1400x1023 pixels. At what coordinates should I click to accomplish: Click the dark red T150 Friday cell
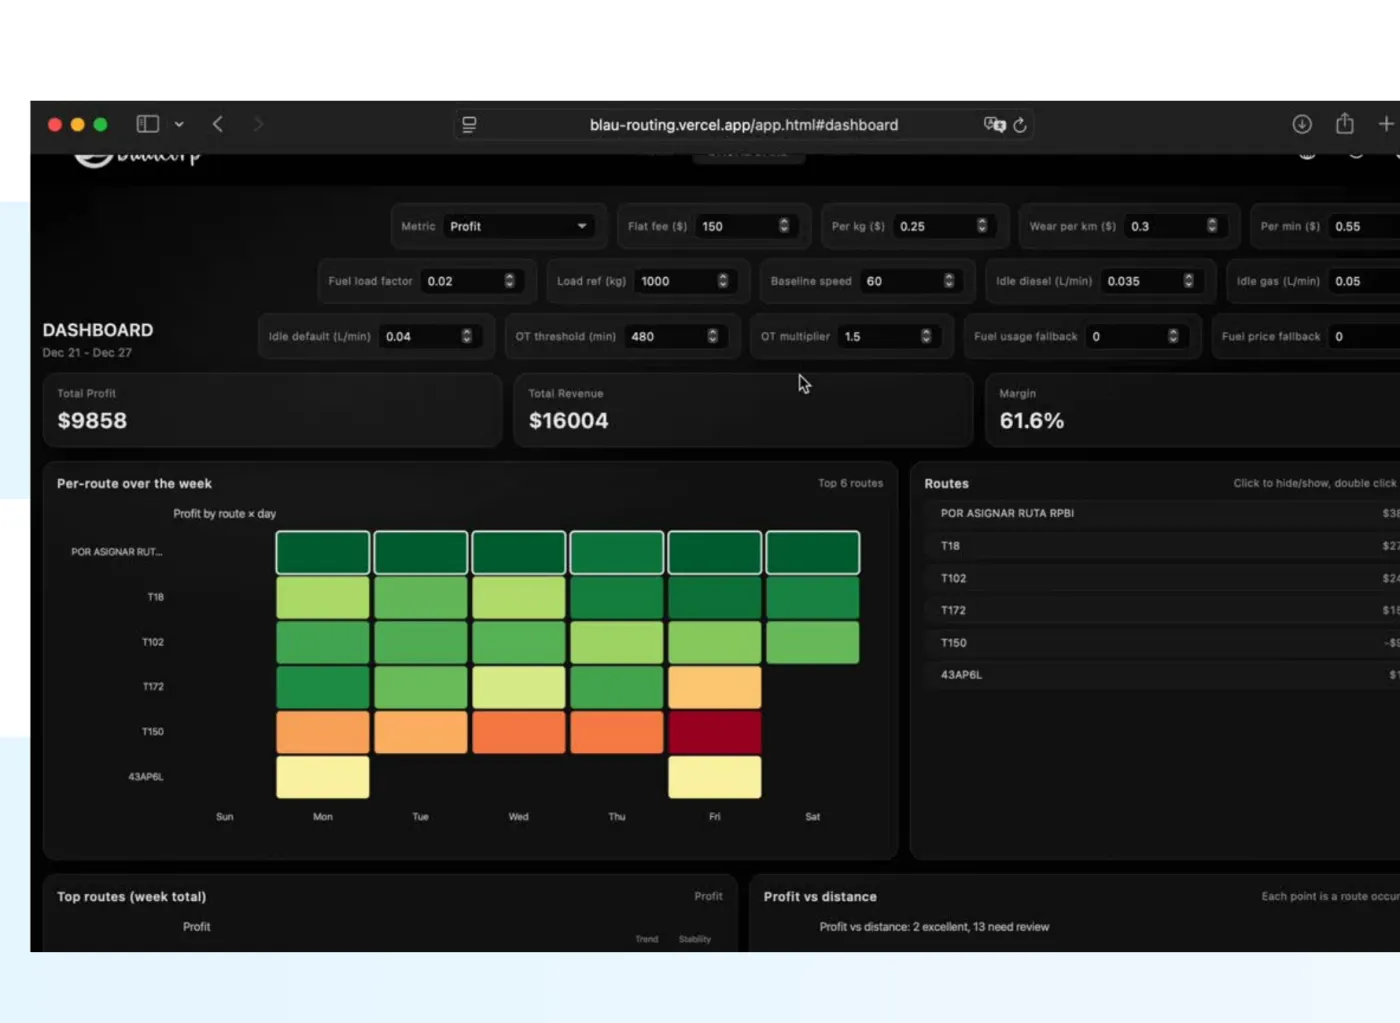point(714,732)
